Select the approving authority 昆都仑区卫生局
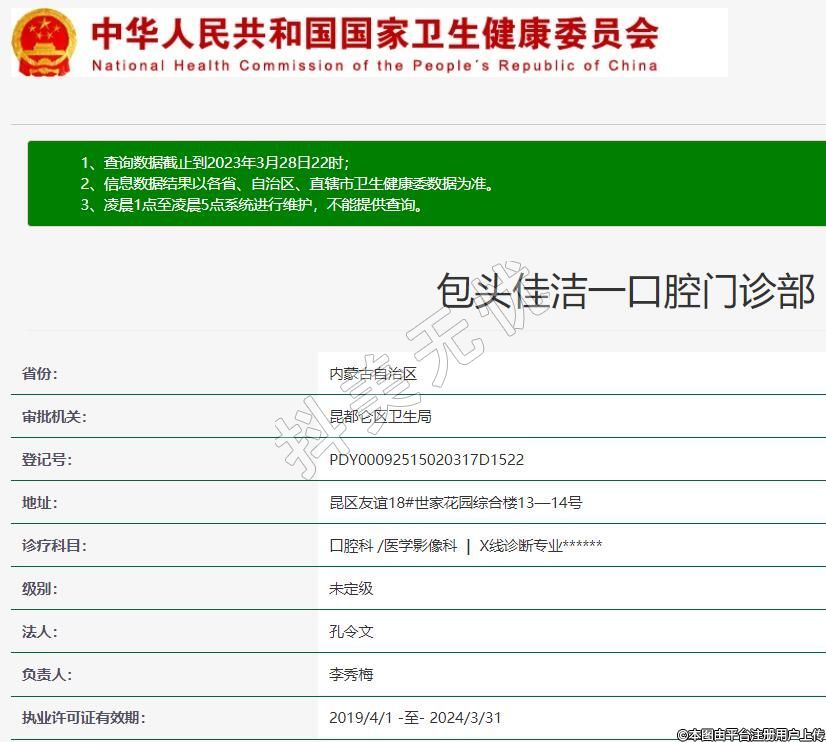Image resolution: width=826 pixels, height=742 pixels. coord(380,417)
